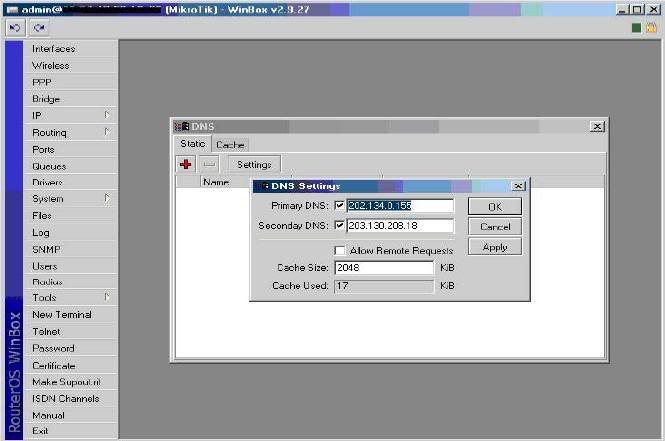Click the green status square indicator
The width and height of the screenshot is (665, 441).
click(x=636, y=28)
